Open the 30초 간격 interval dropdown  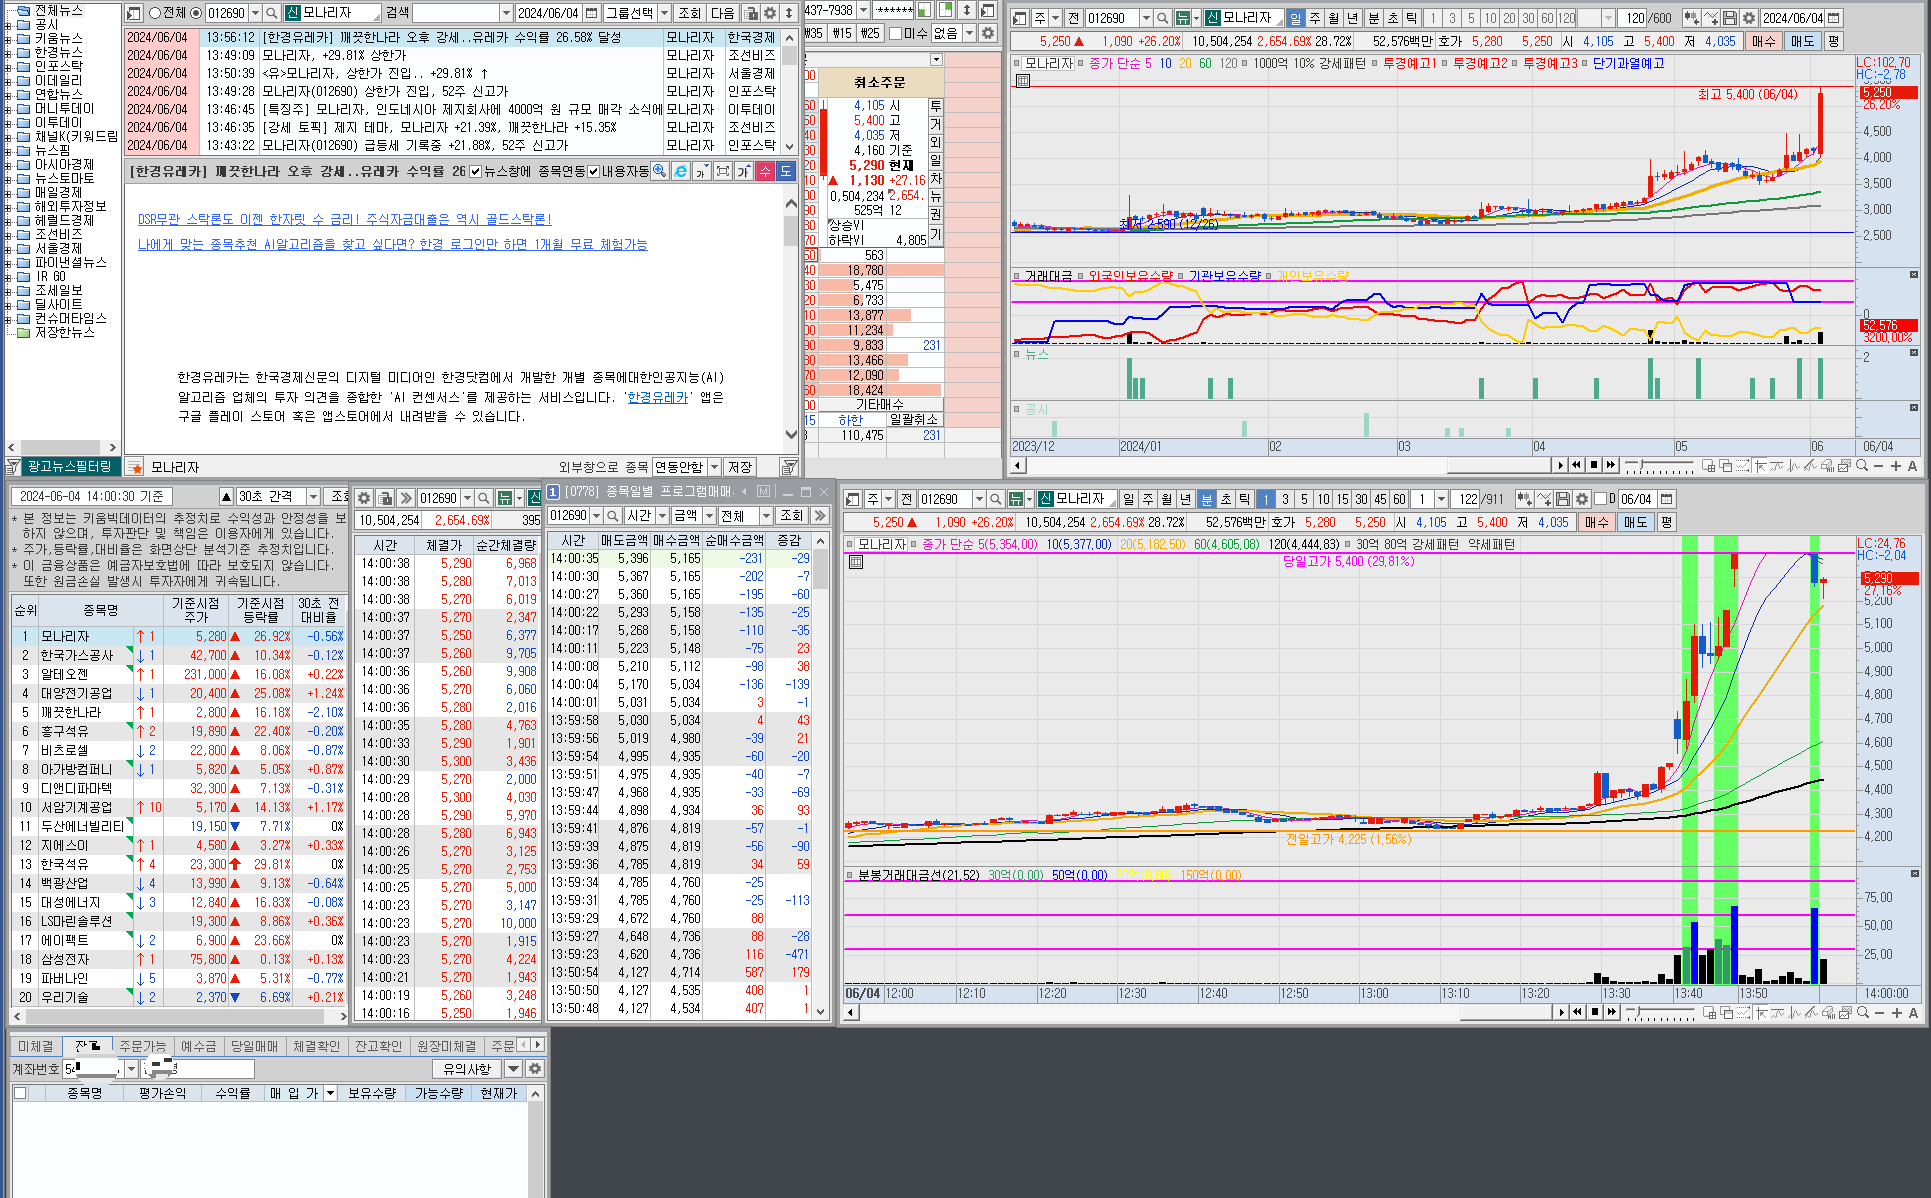tap(312, 497)
